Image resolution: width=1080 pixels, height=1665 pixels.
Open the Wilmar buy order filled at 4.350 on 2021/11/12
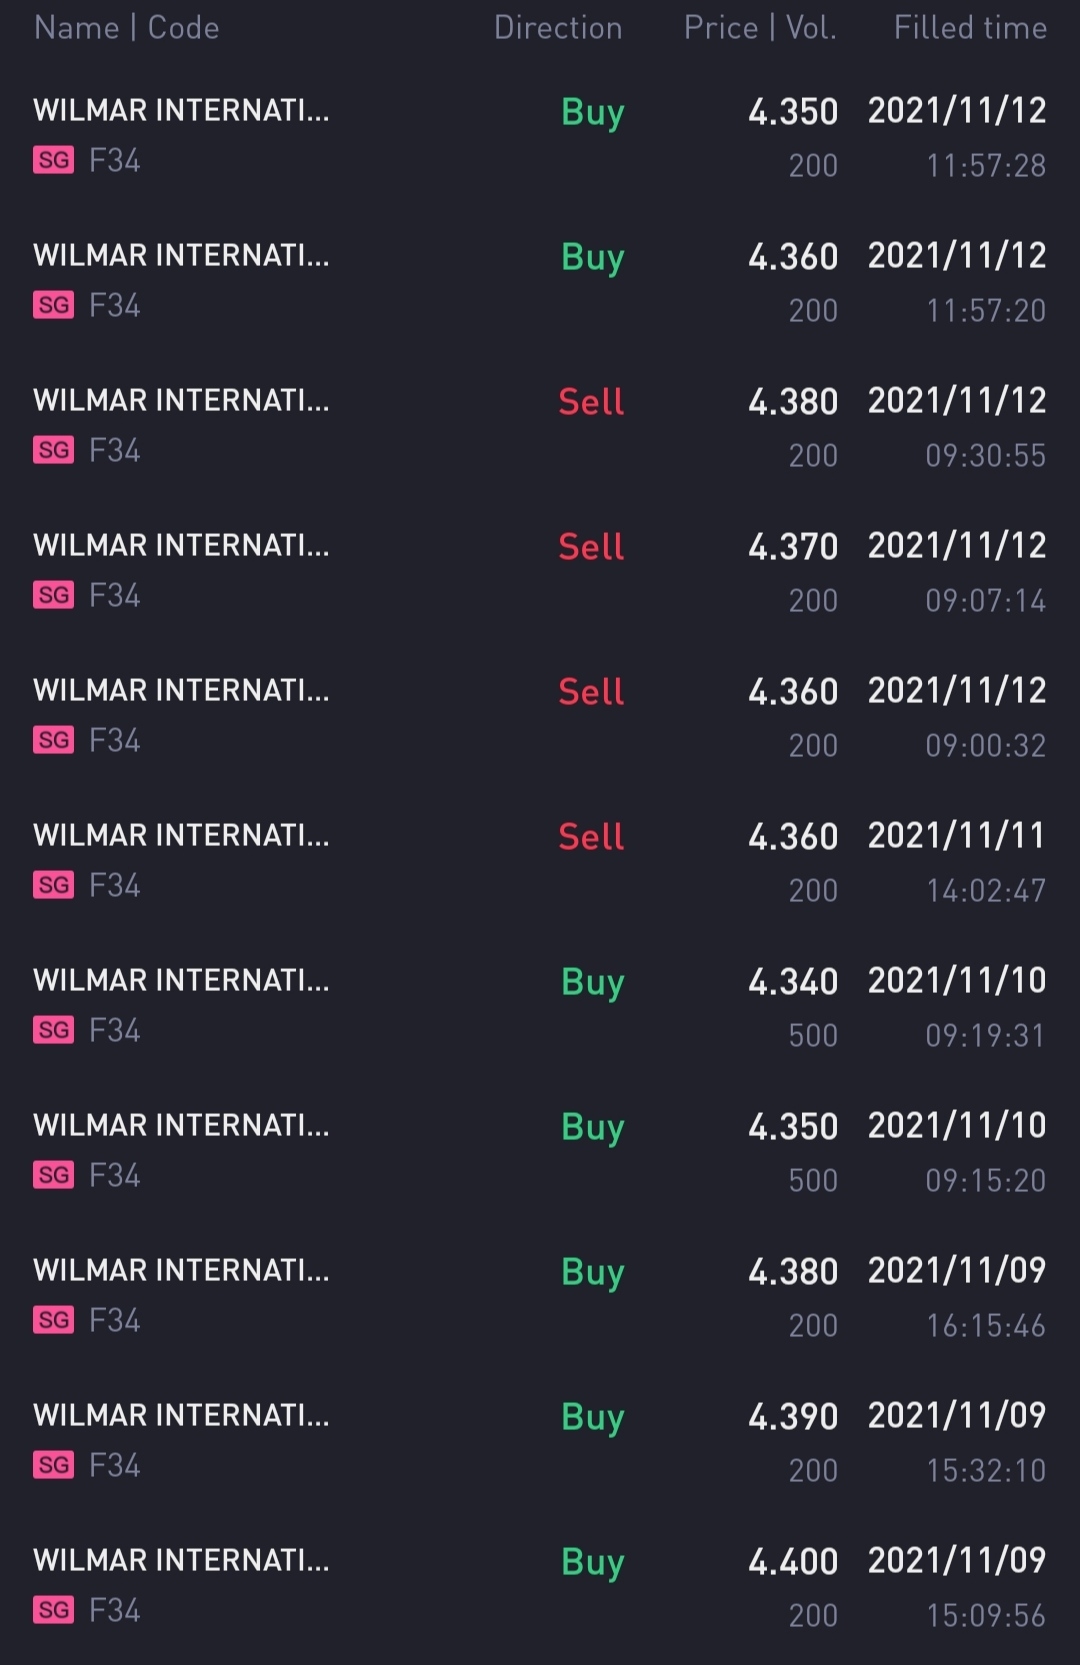[540, 137]
